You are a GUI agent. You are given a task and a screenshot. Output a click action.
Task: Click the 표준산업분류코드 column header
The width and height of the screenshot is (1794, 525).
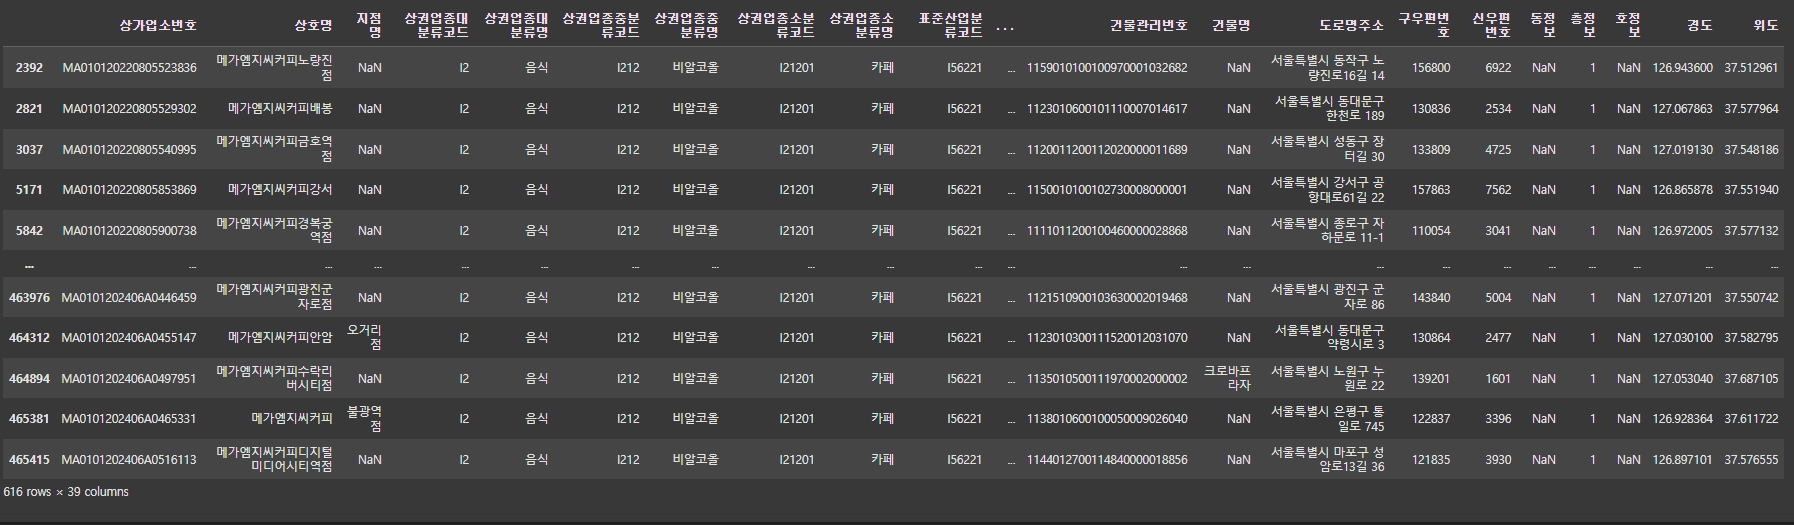[x=950, y=25]
